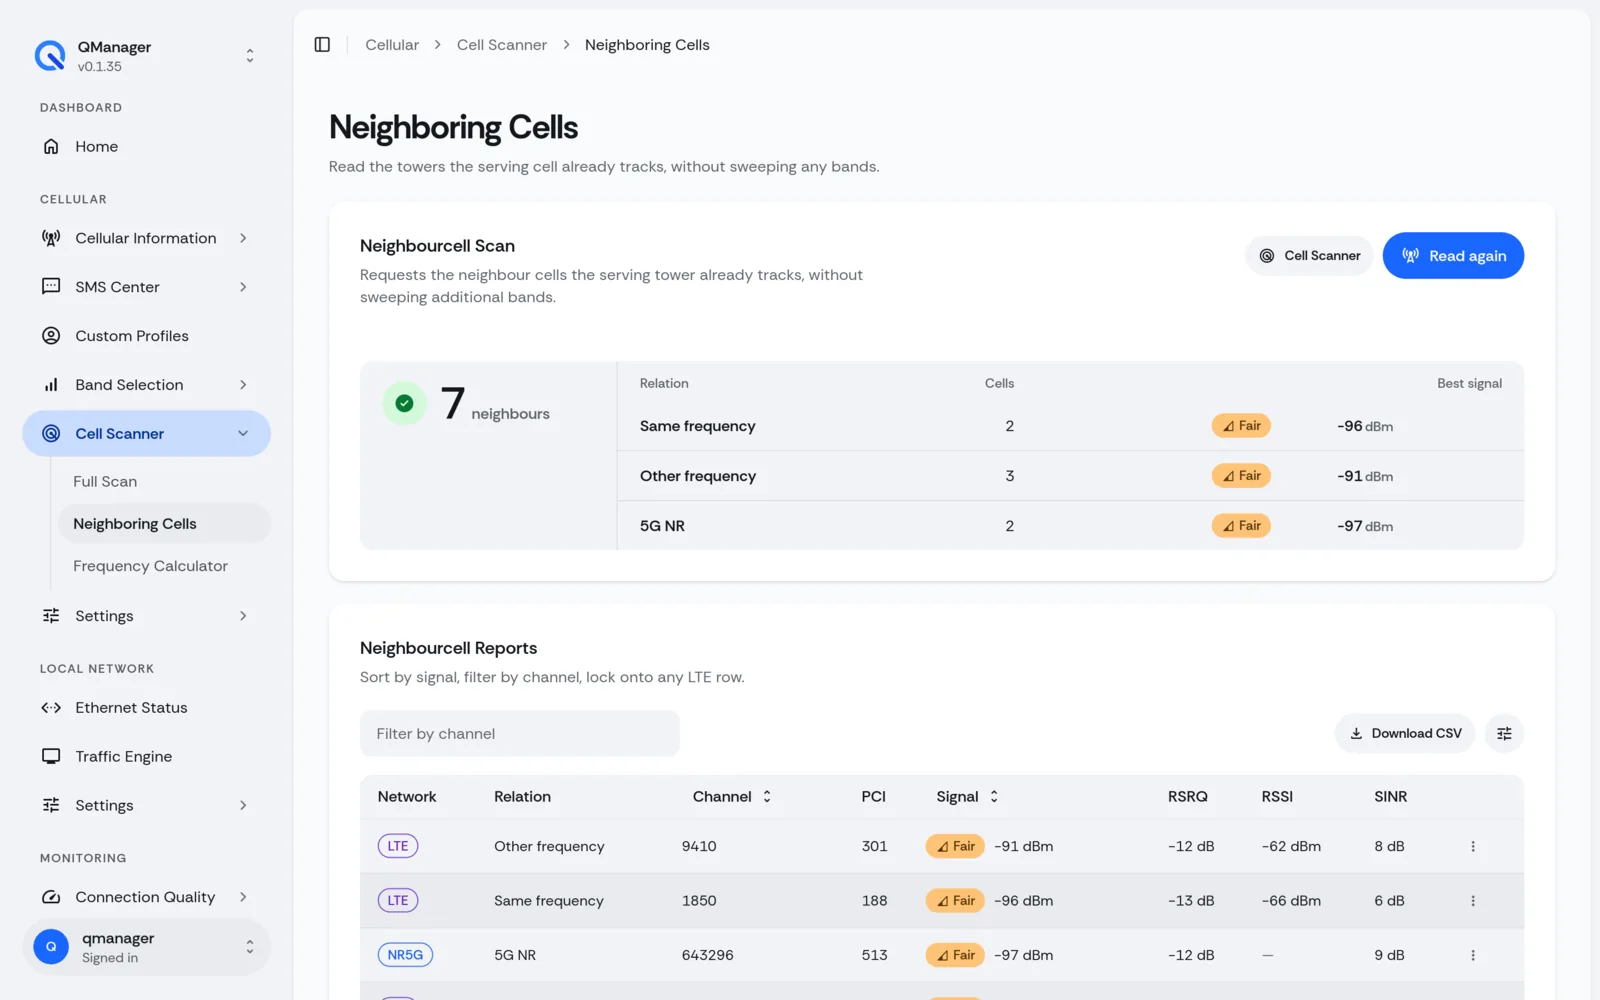Click the Connection Quality gauge icon
This screenshot has height=1000, width=1600.
(51, 897)
